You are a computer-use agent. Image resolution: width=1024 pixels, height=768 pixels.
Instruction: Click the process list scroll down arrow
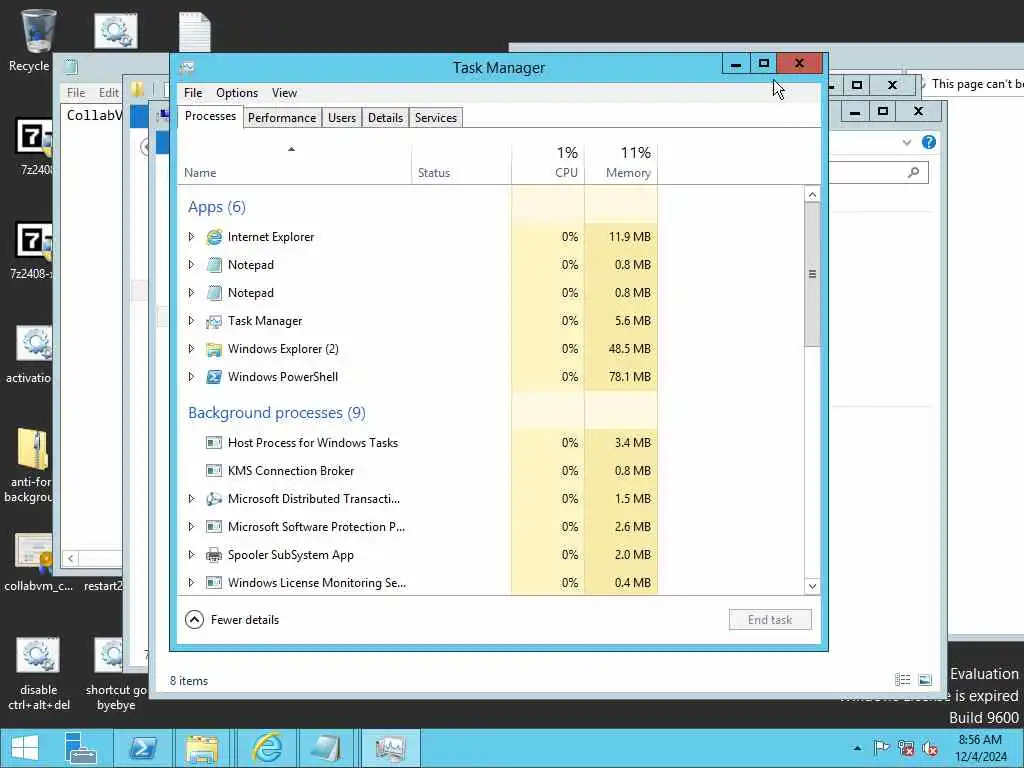[812, 586]
